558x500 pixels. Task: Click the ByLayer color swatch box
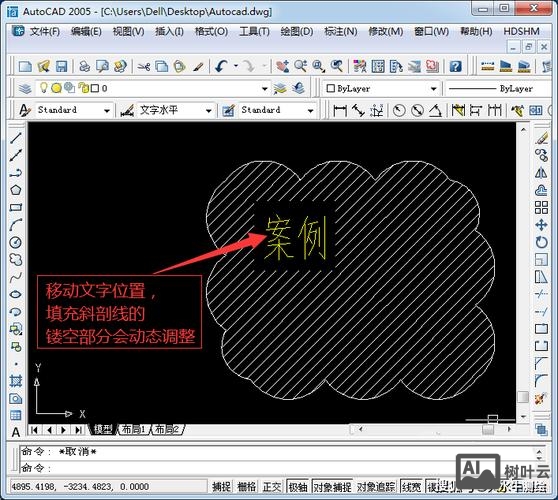[x=331, y=88]
